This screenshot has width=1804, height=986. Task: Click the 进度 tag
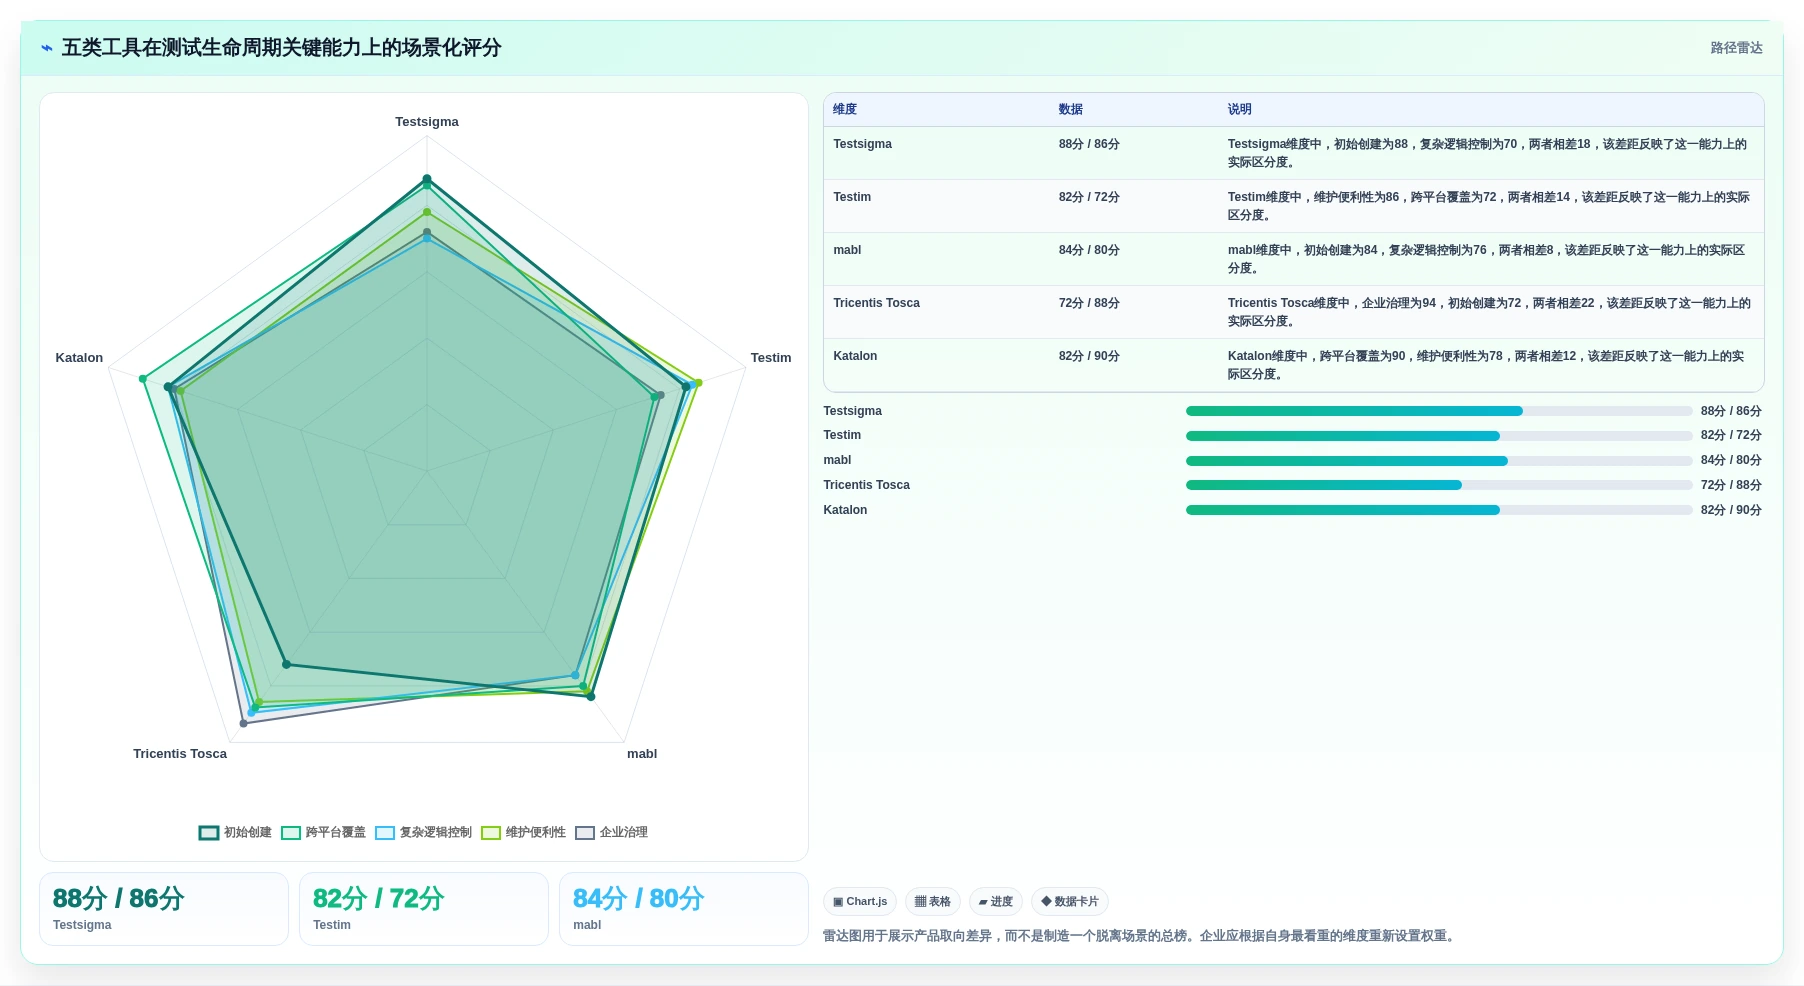995,901
